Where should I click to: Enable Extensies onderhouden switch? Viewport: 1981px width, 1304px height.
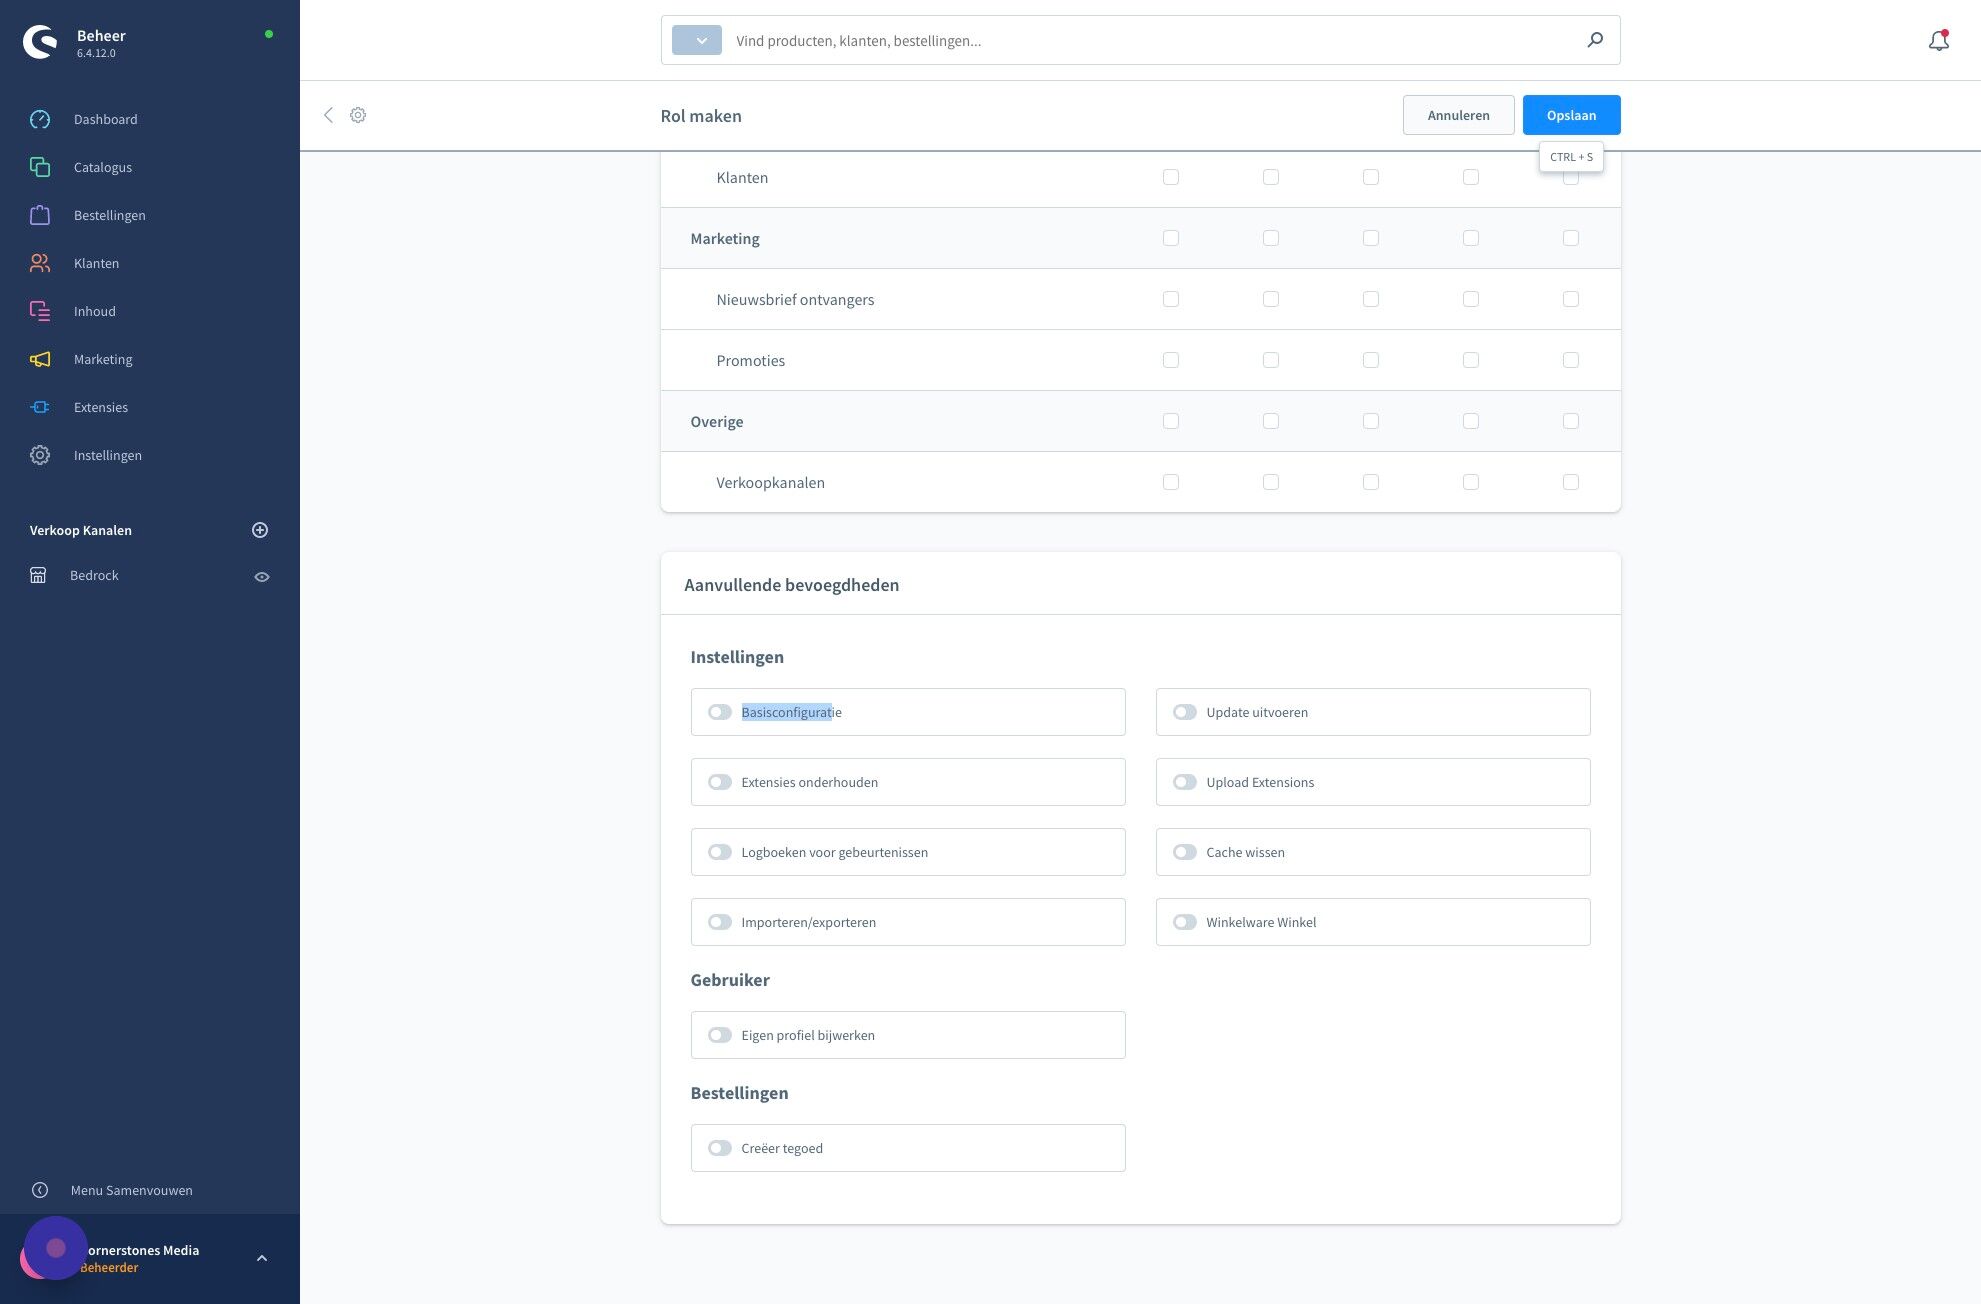coord(720,782)
